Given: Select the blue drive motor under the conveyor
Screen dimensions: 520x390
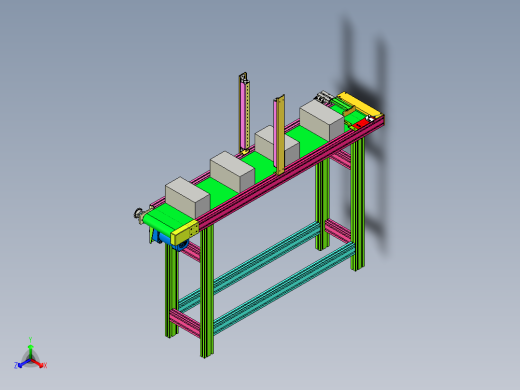Looking at the screenshot, I should [170, 242].
